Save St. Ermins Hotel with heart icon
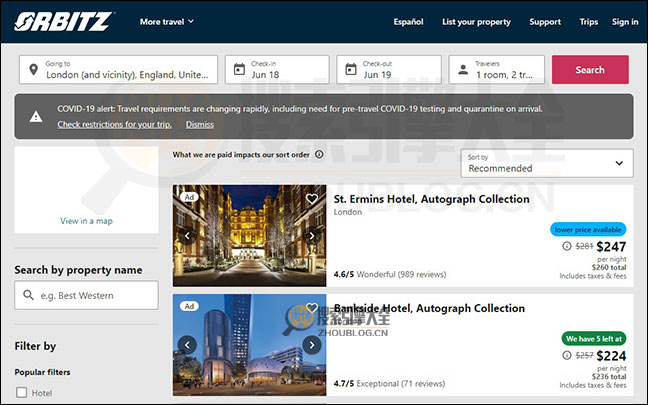 point(312,199)
